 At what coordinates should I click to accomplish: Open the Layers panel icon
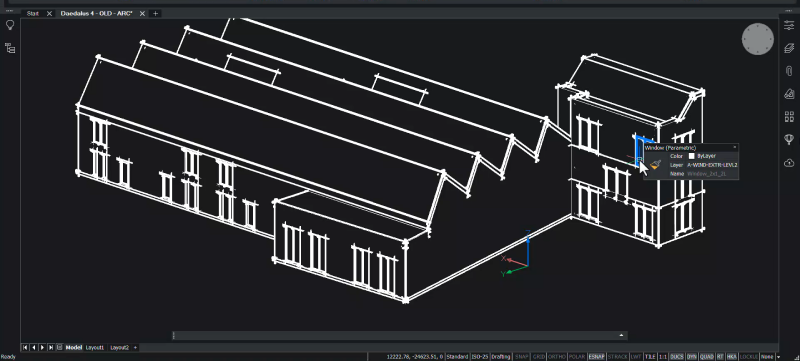tap(789, 48)
